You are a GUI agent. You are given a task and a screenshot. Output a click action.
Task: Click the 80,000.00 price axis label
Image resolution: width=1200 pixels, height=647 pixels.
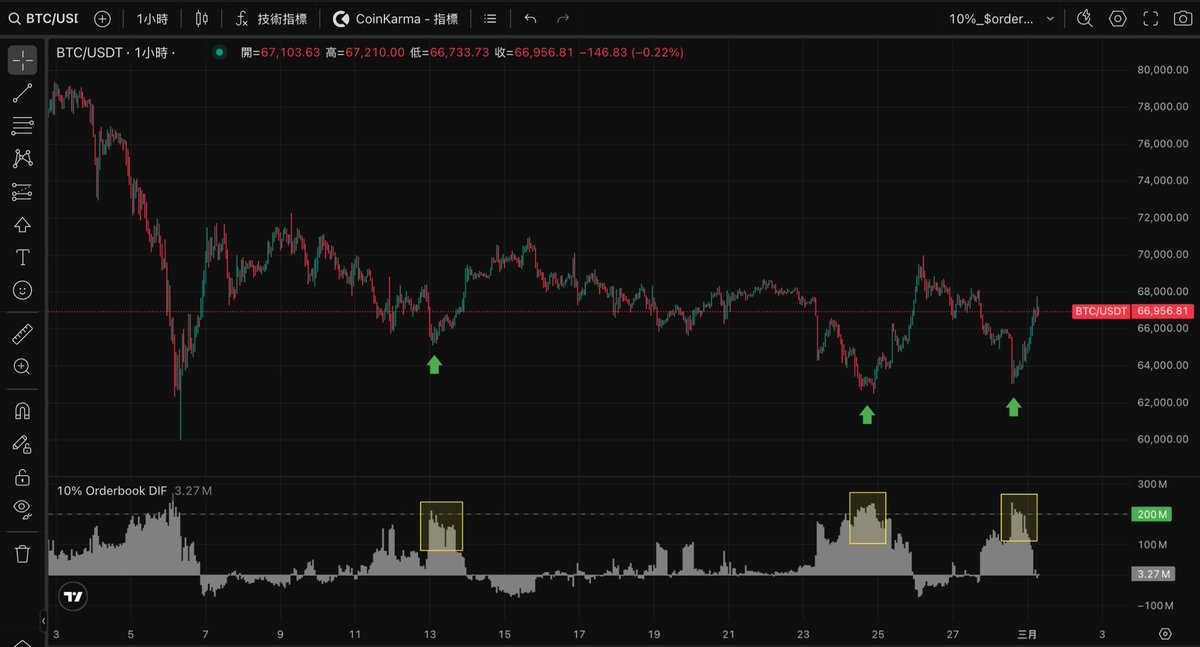tap(1165, 70)
